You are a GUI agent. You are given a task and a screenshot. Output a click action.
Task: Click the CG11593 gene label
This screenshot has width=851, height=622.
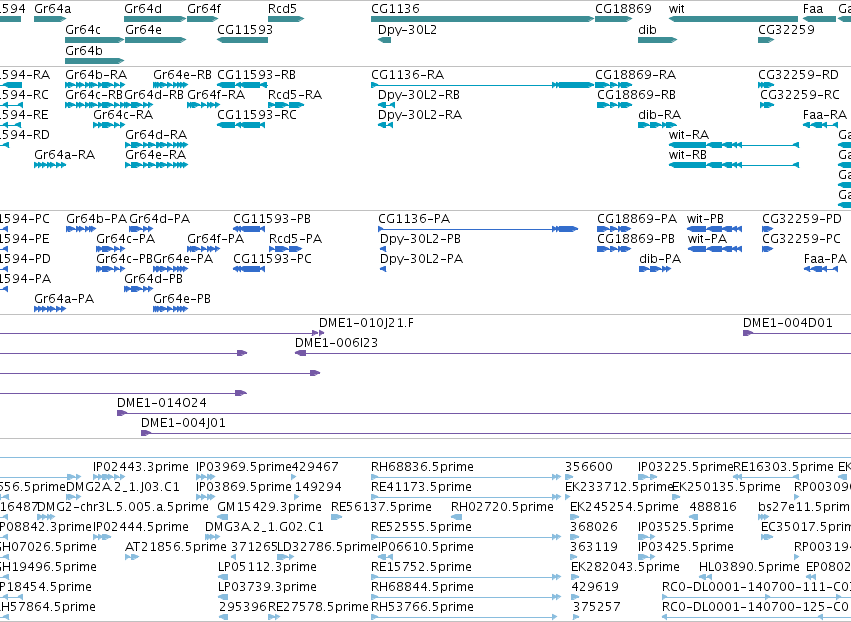(x=245, y=30)
